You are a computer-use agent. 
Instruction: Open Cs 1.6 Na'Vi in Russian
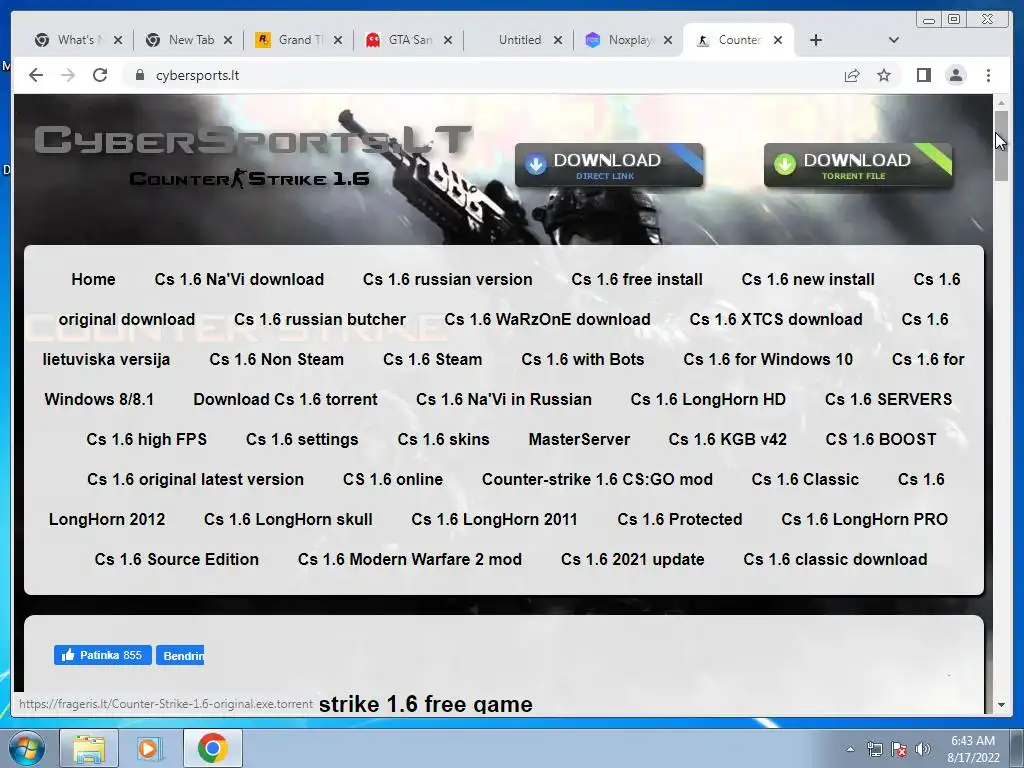(x=504, y=399)
